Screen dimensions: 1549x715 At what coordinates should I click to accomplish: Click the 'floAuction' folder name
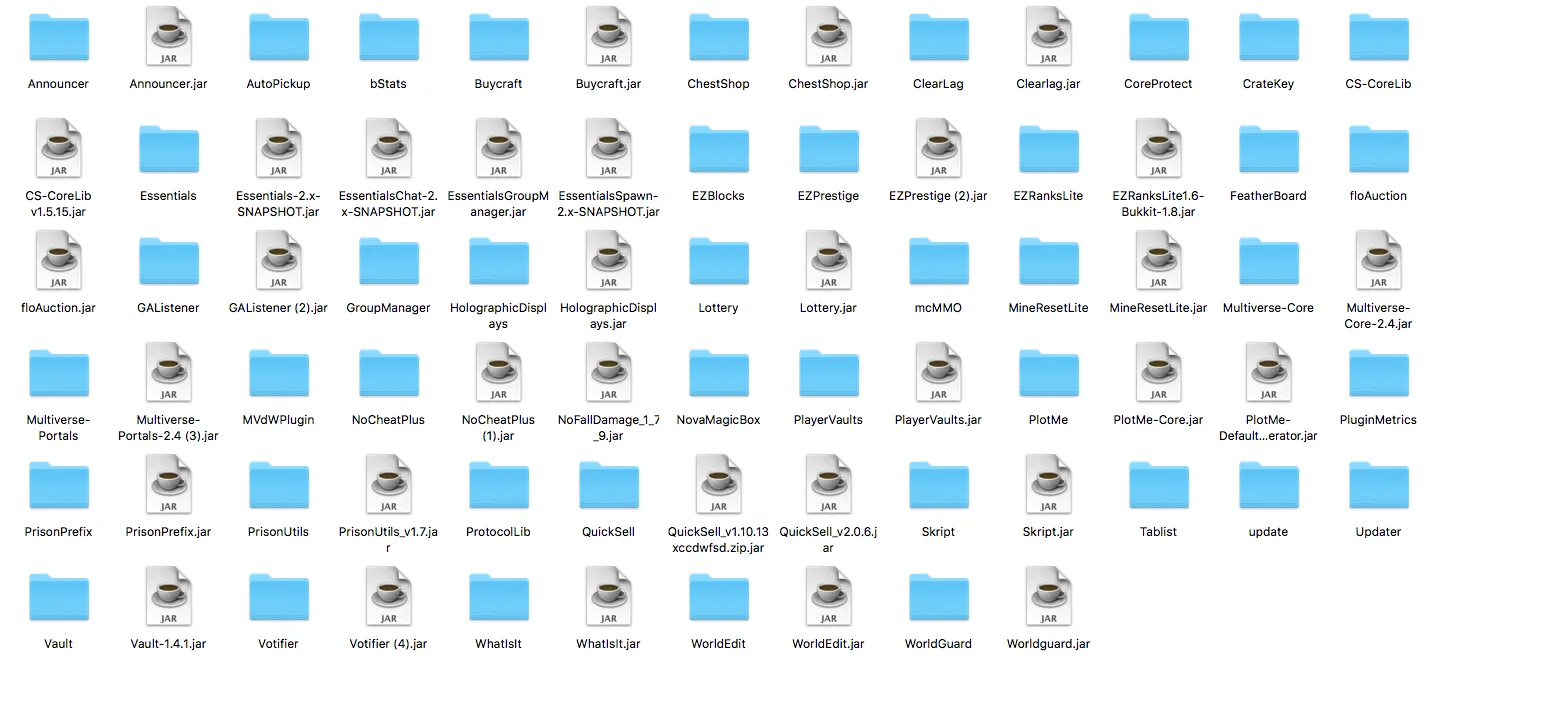click(x=1378, y=196)
